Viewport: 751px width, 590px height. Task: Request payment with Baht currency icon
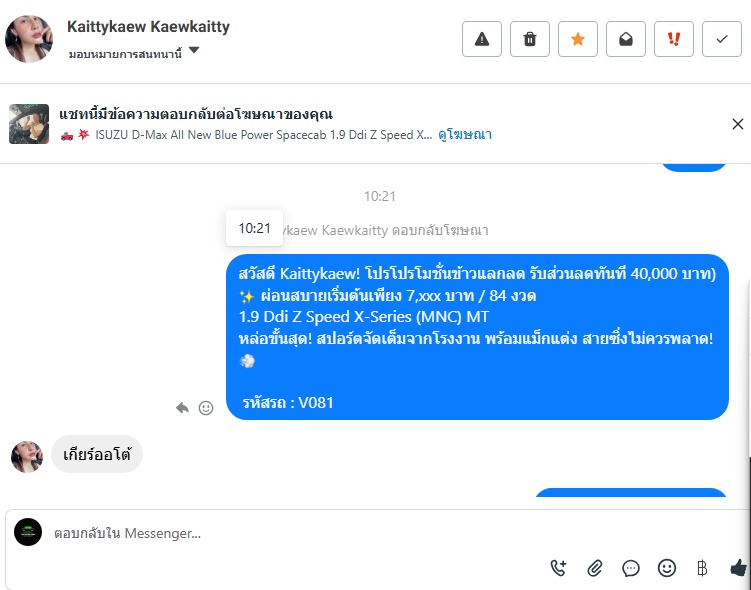[x=702, y=568]
